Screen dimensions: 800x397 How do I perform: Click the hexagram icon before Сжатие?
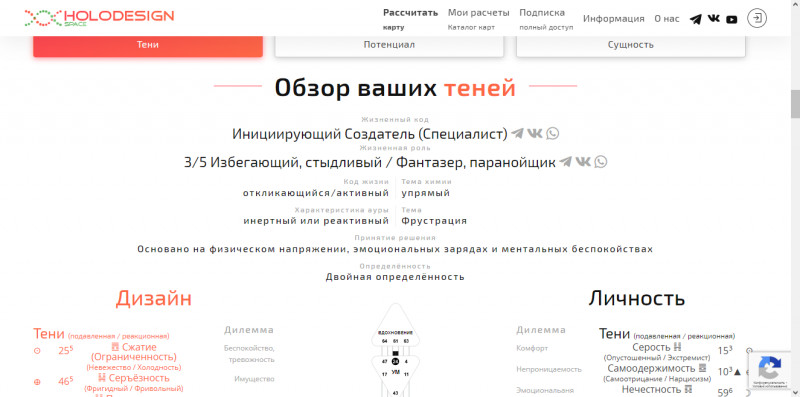115,347
